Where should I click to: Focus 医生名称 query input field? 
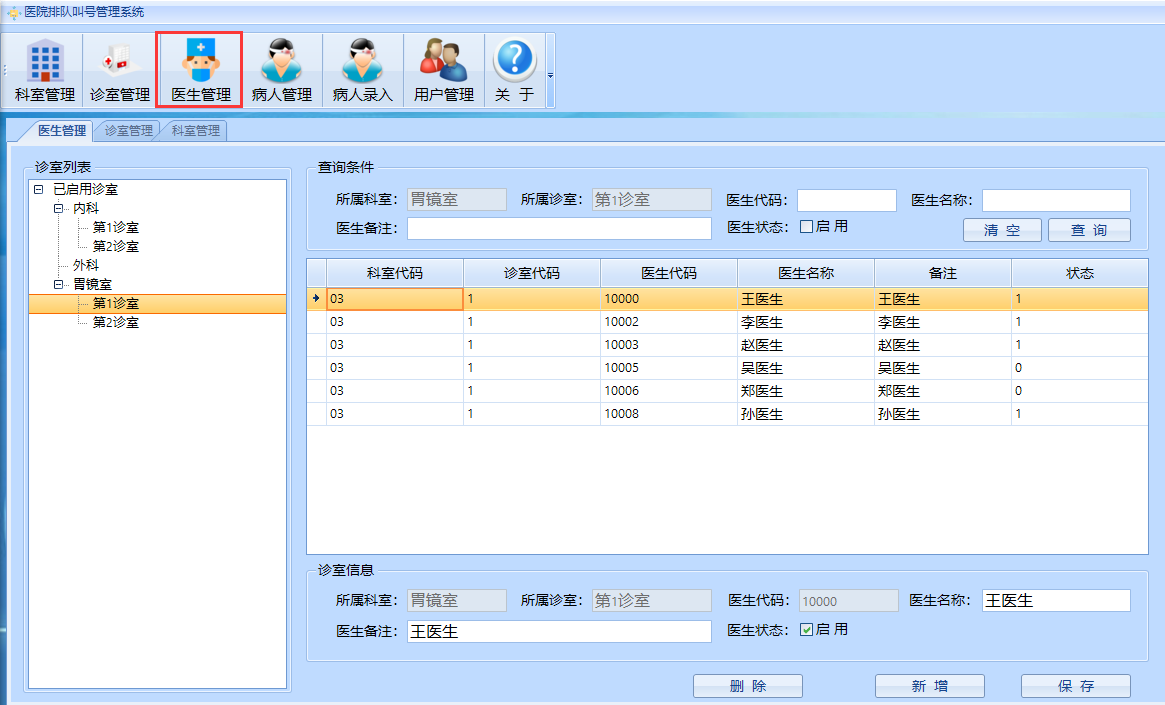1057,201
